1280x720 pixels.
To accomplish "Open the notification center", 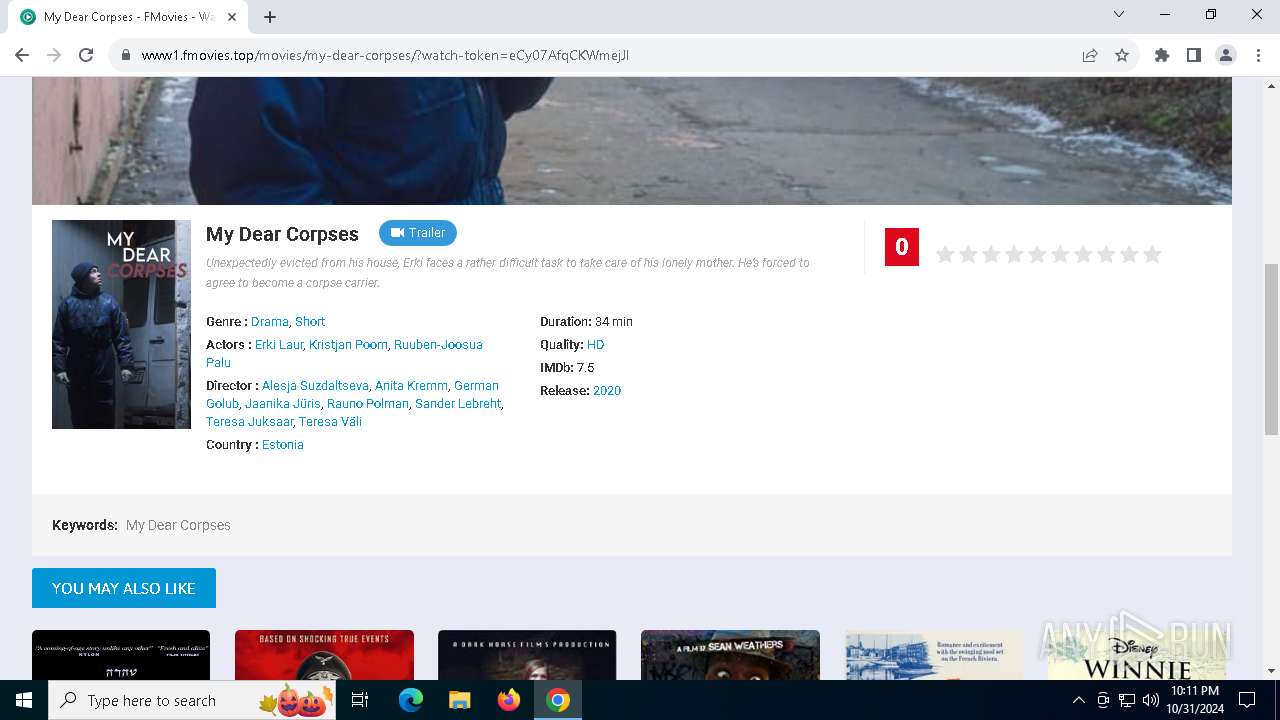I will coord(1247,700).
